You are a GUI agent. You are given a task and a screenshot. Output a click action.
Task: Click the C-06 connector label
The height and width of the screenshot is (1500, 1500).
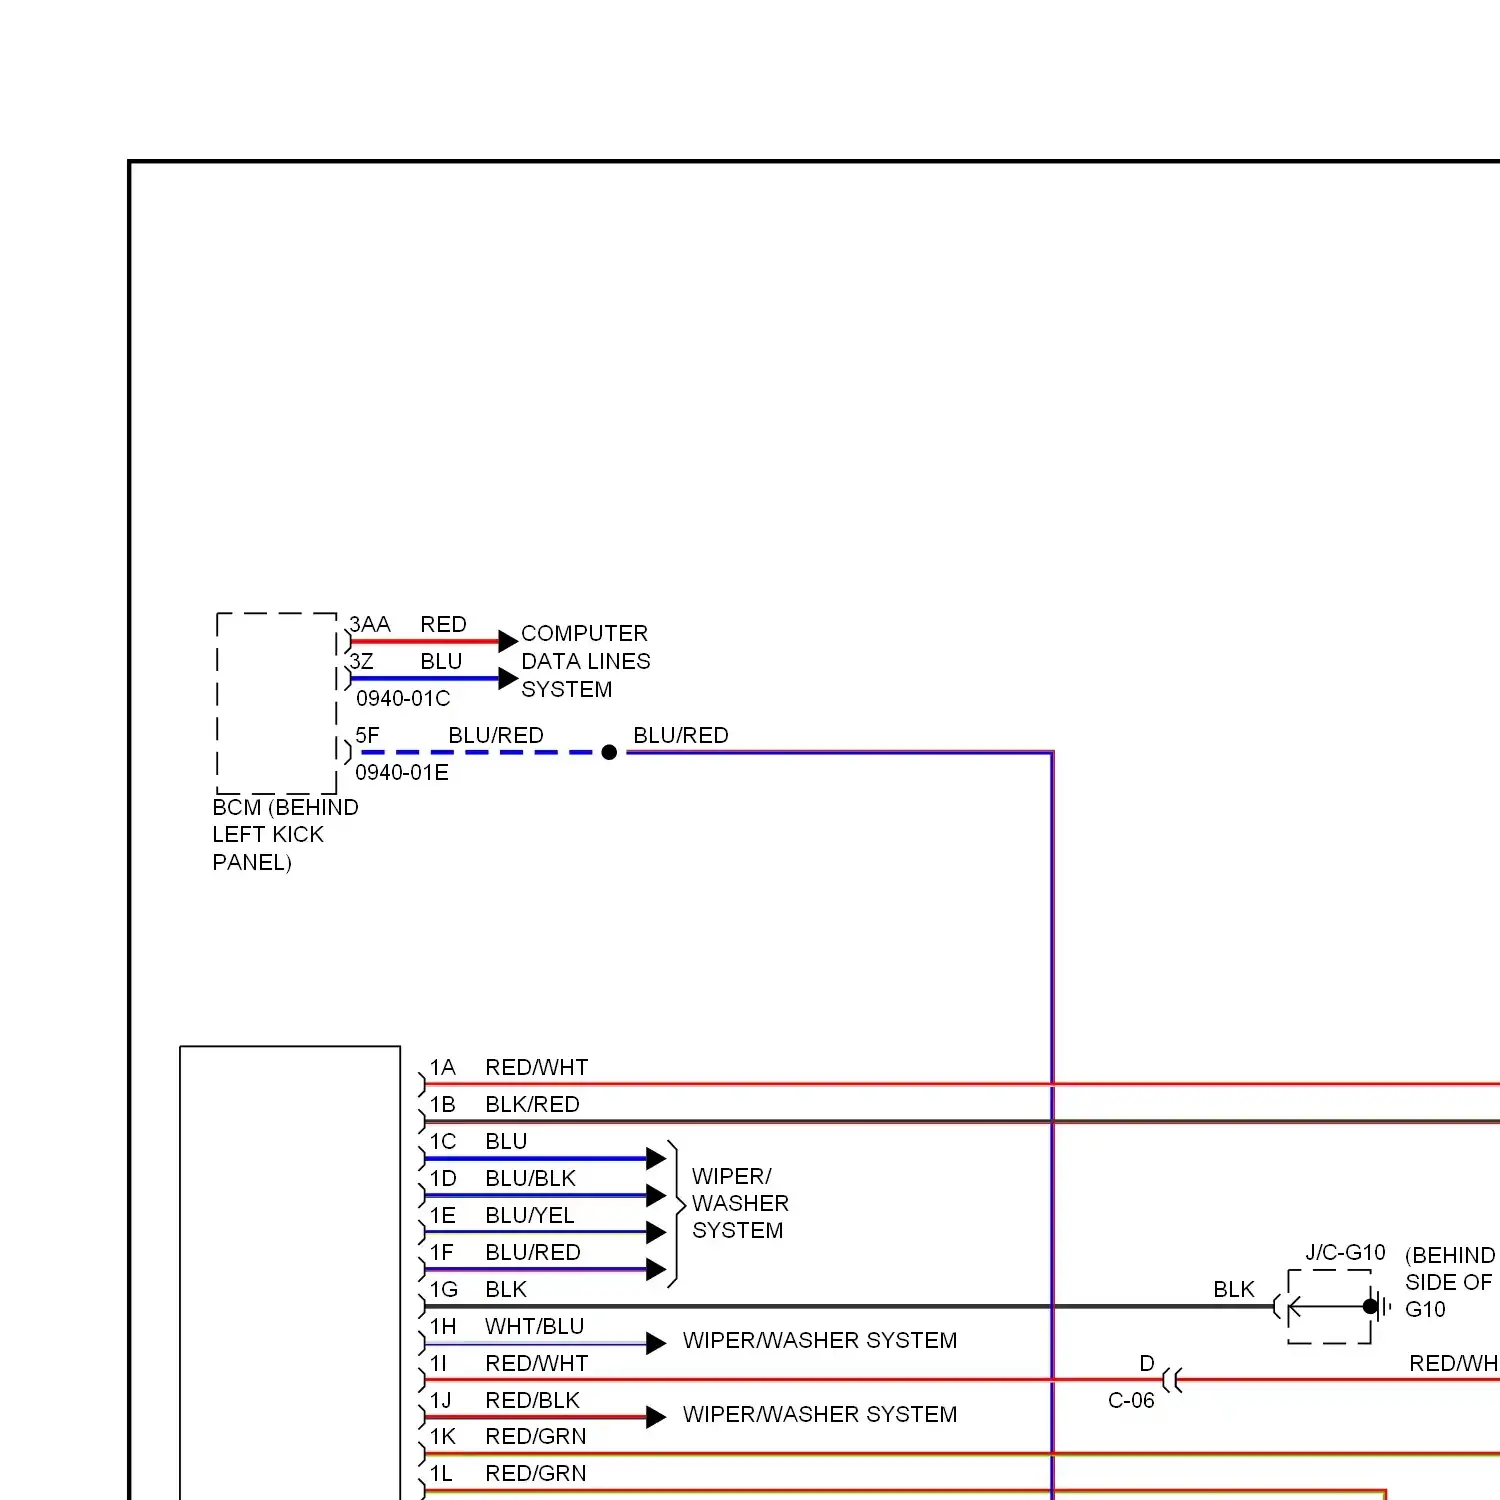(x=1131, y=1400)
